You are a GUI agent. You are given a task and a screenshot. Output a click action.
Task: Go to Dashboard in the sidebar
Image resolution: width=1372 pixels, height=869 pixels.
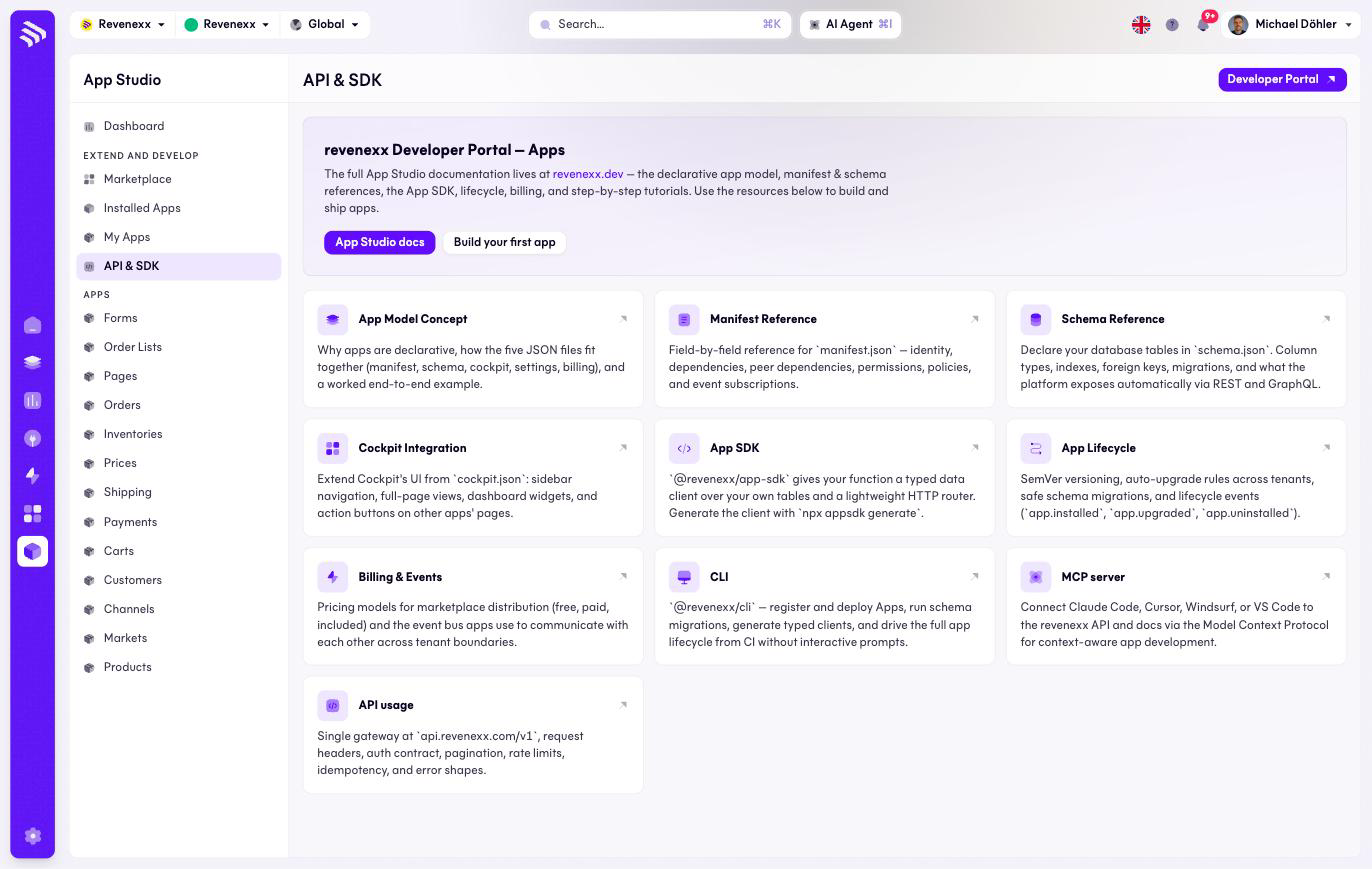pyautogui.click(x=178, y=126)
